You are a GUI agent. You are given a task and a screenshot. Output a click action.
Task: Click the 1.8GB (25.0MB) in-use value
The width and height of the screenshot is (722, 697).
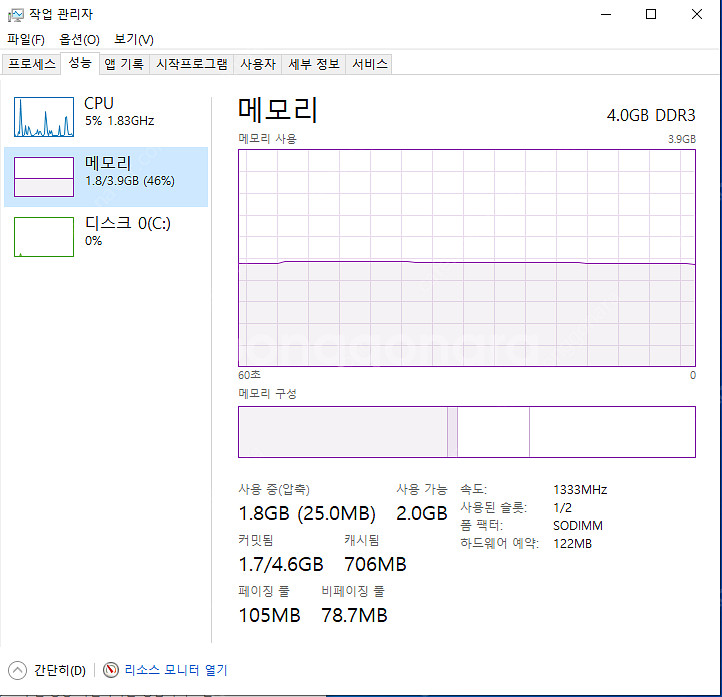click(307, 513)
